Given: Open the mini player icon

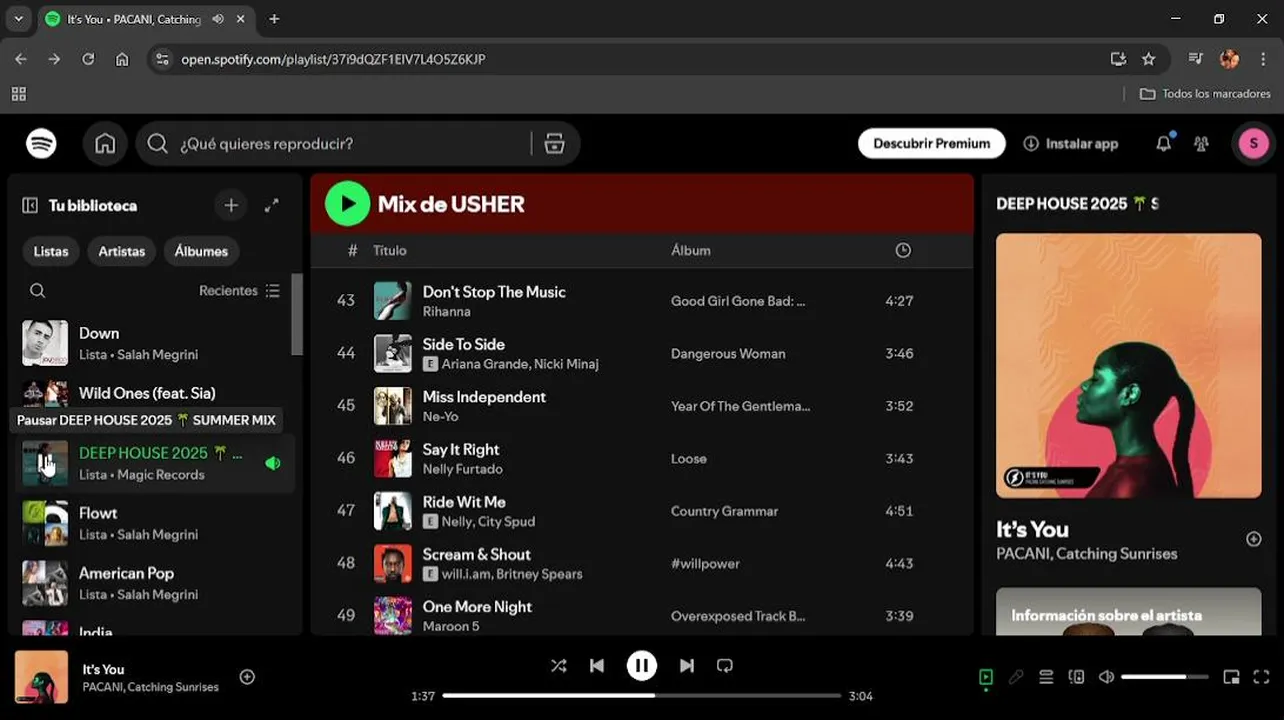Looking at the screenshot, I should (1231, 677).
